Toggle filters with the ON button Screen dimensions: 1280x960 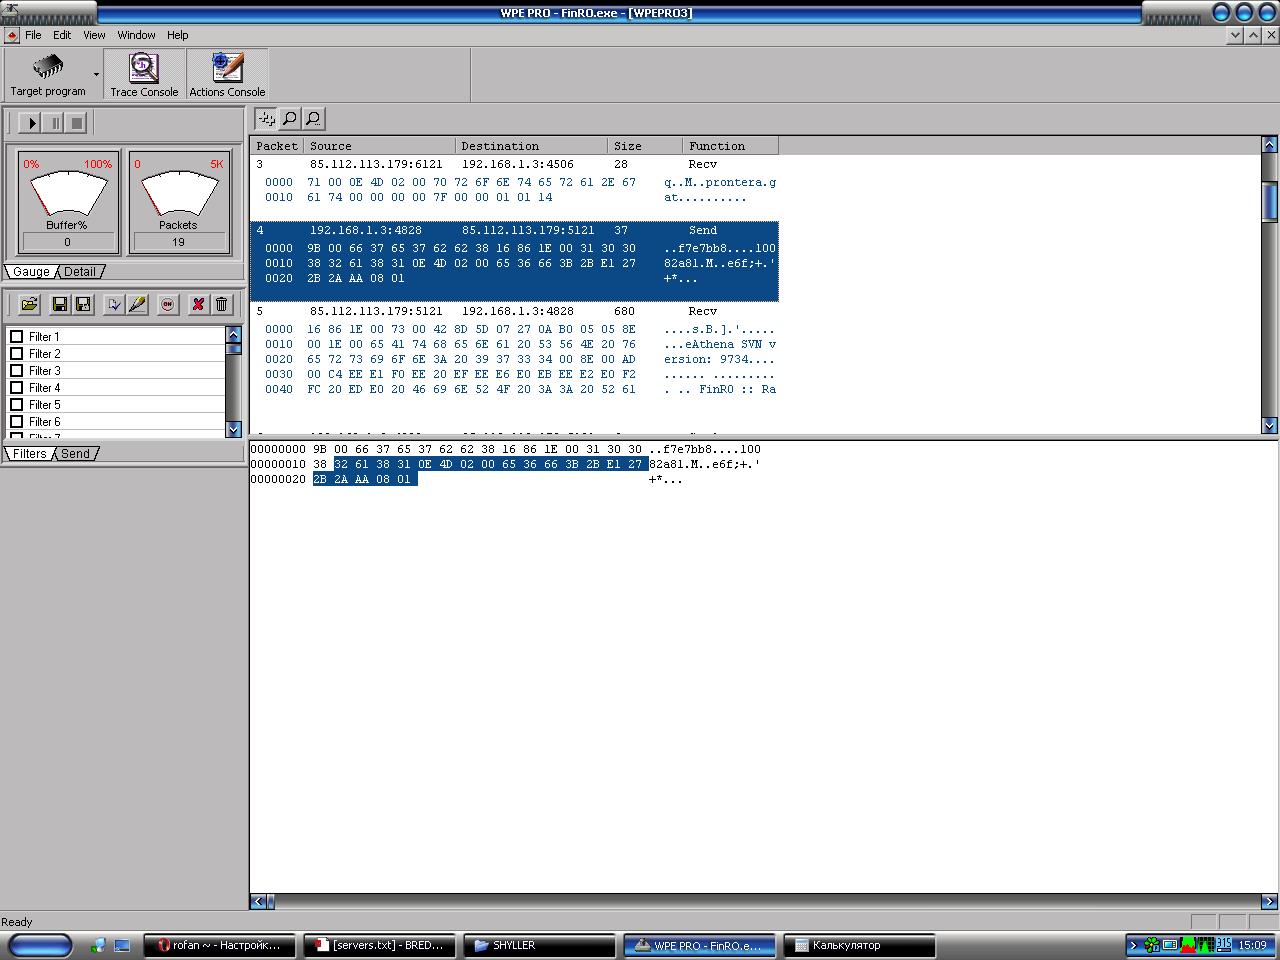[168, 304]
